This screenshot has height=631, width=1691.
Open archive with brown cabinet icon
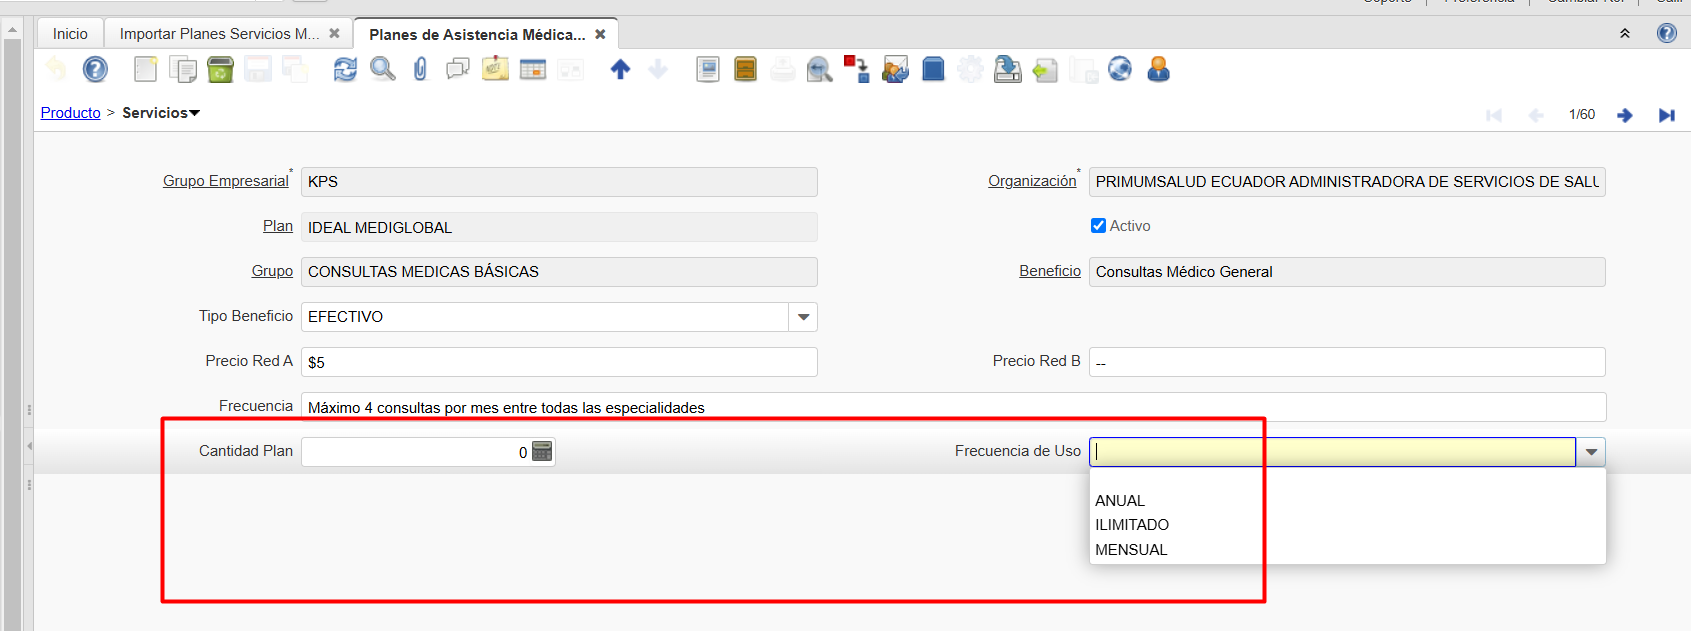pyautogui.click(x=745, y=69)
